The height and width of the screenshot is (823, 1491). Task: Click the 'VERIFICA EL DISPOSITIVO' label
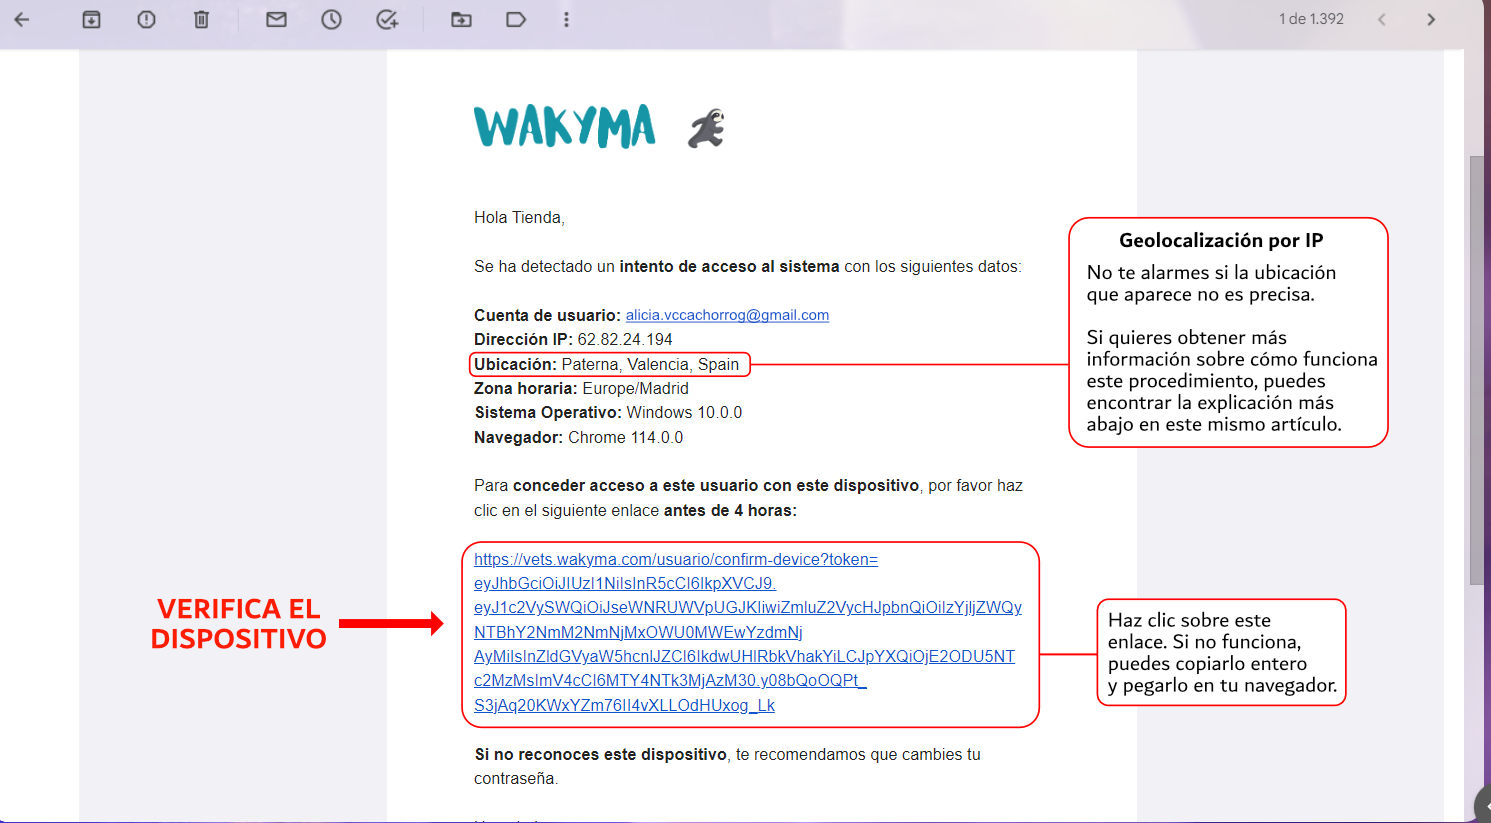point(238,623)
